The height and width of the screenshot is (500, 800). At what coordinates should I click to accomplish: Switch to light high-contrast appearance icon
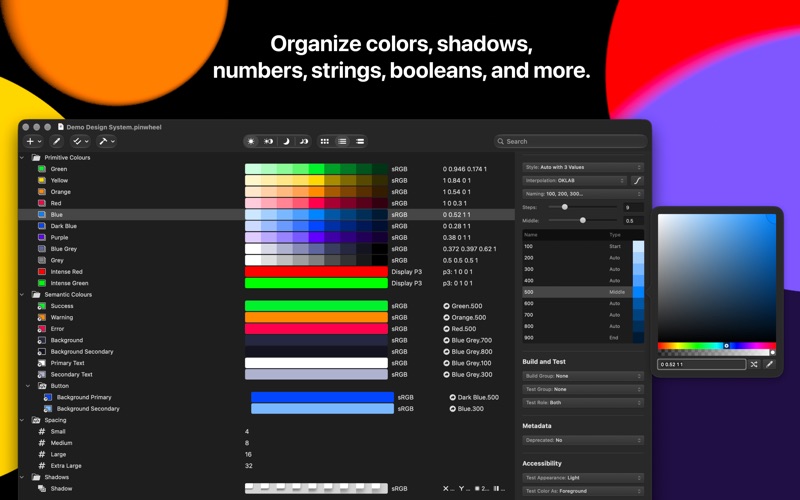coord(268,141)
